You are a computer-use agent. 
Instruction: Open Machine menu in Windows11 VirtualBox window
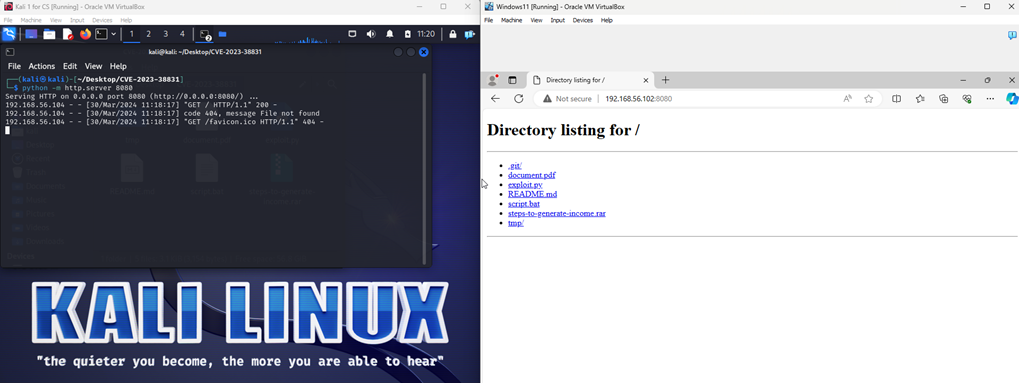click(x=511, y=20)
